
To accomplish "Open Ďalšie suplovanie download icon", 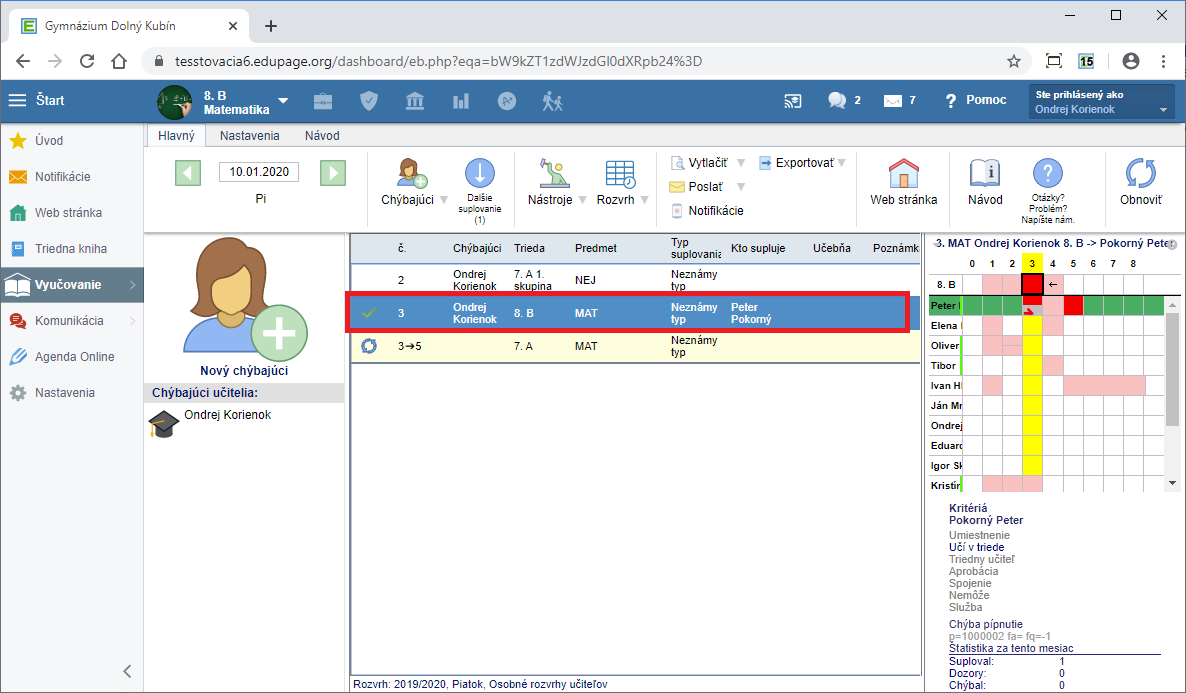I will 479,174.
